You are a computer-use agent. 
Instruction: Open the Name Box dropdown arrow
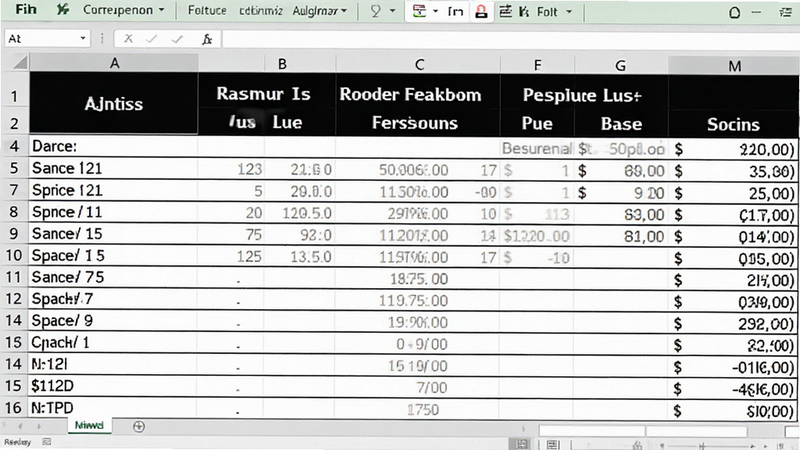(83, 38)
